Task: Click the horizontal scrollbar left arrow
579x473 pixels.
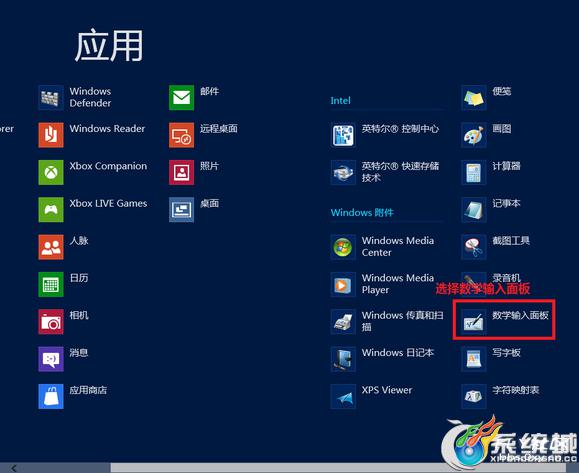Action: [x=14, y=468]
